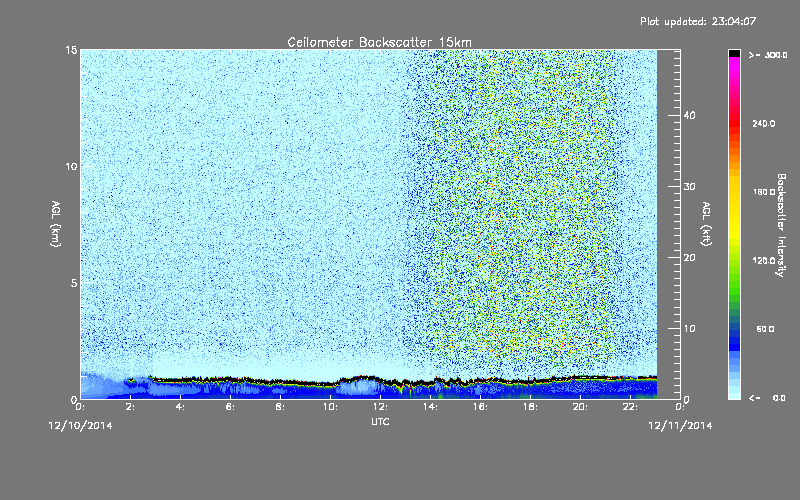Select the "AGL (km)" left axis label
The image size is (800, 500).
pos(56,223)
